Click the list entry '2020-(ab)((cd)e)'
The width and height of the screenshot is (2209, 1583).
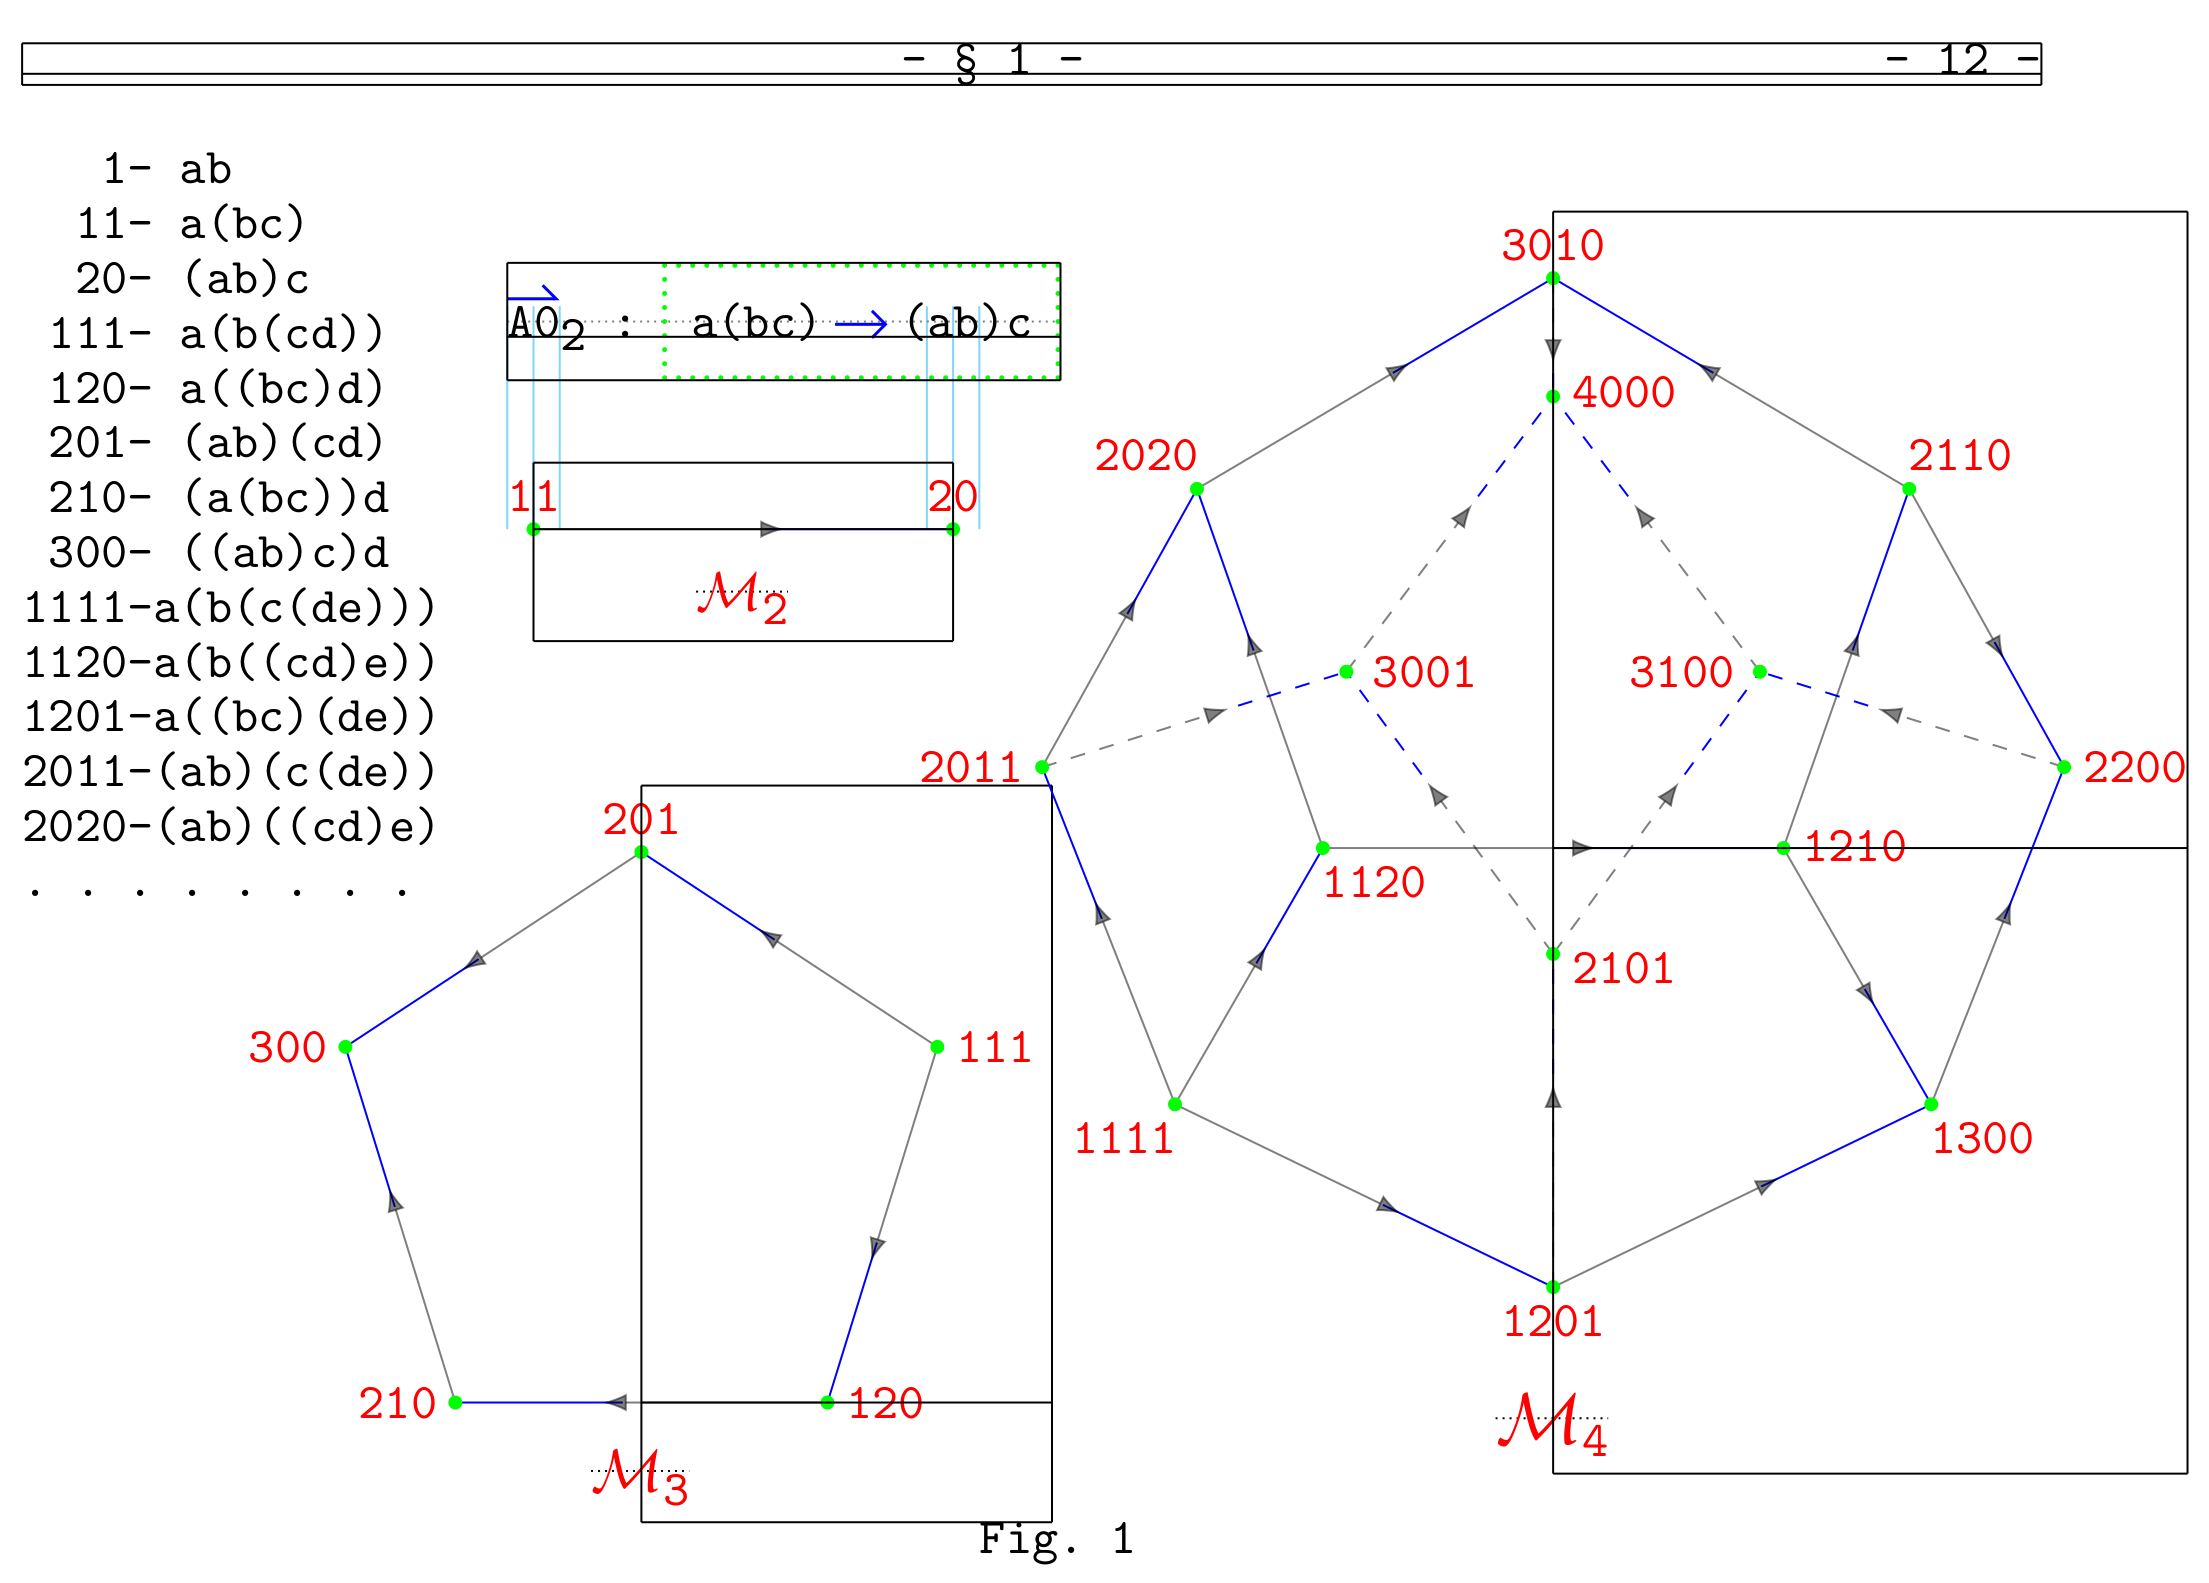point(229,828)
